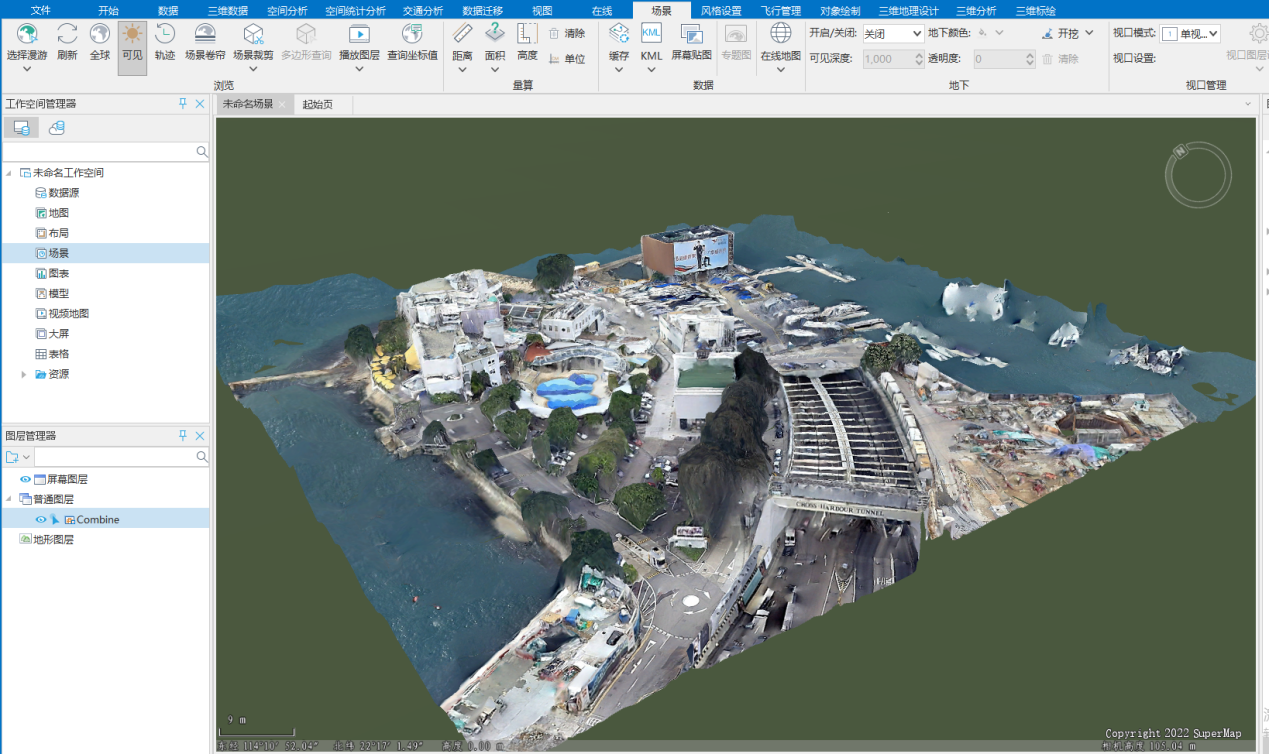
Task: Hide the Combine layer using eye icon
Action: click(41, 520)
